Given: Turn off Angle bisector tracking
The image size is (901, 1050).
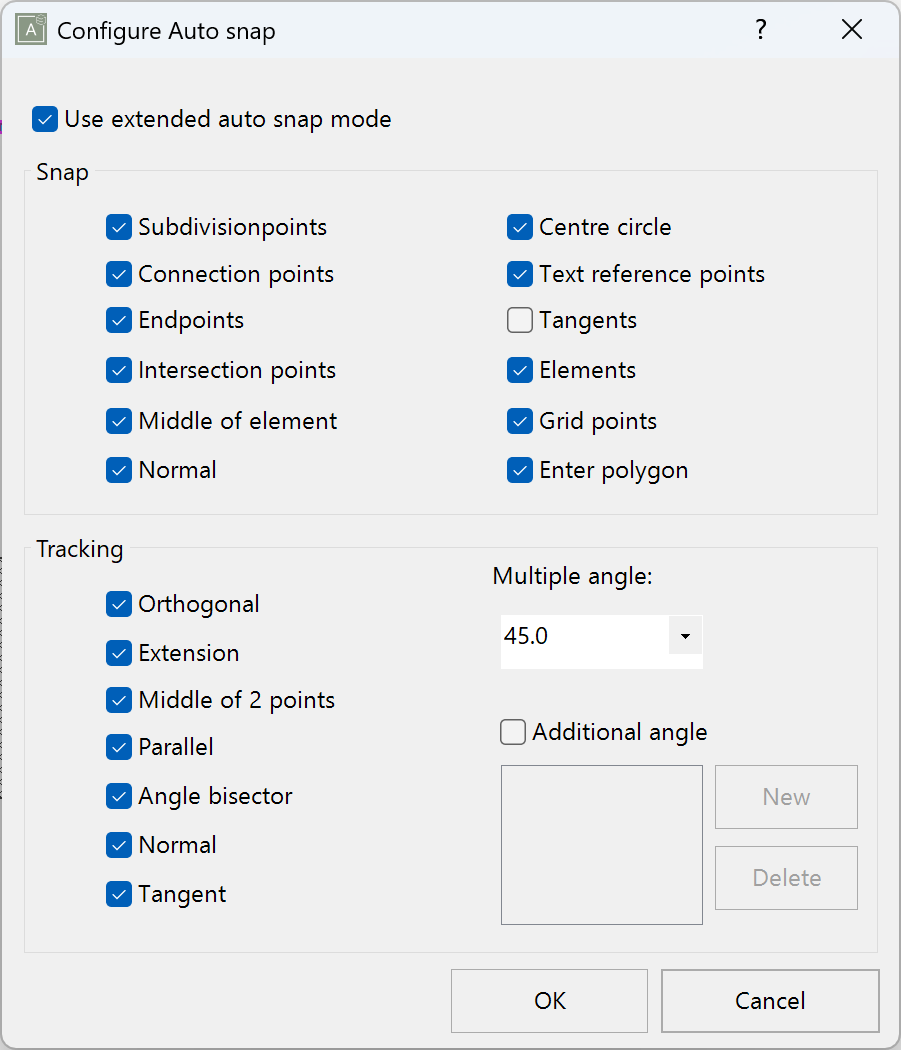Looking at the screenshot, I should point(119,796).
